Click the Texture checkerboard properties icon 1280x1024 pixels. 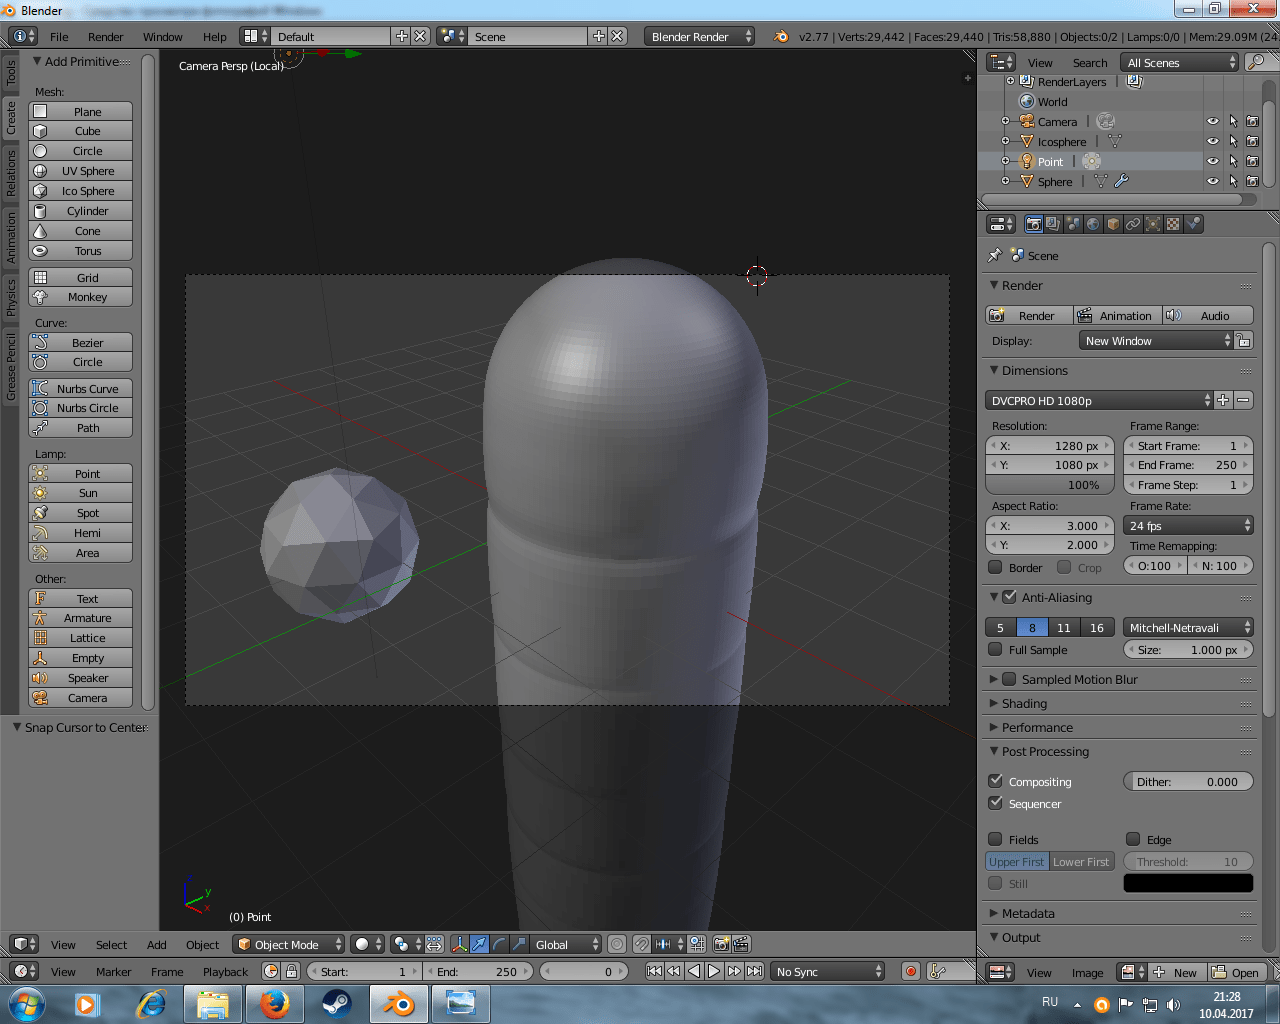click(1173, 224)
